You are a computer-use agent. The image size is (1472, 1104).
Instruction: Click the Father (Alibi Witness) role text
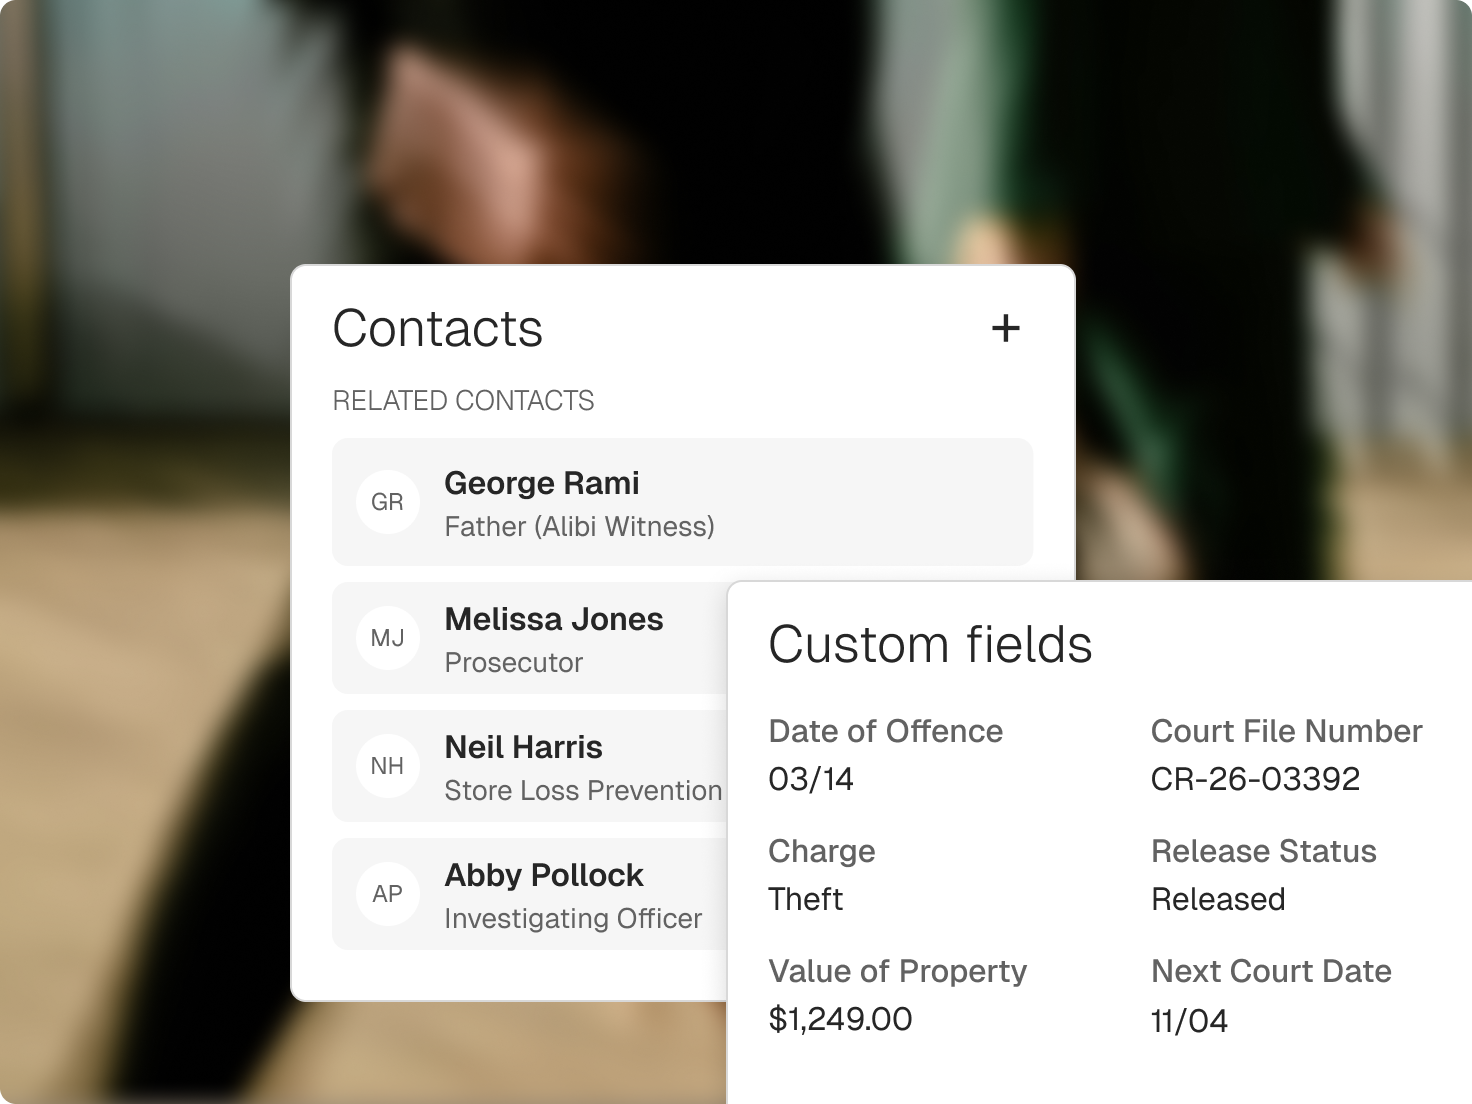580,527
